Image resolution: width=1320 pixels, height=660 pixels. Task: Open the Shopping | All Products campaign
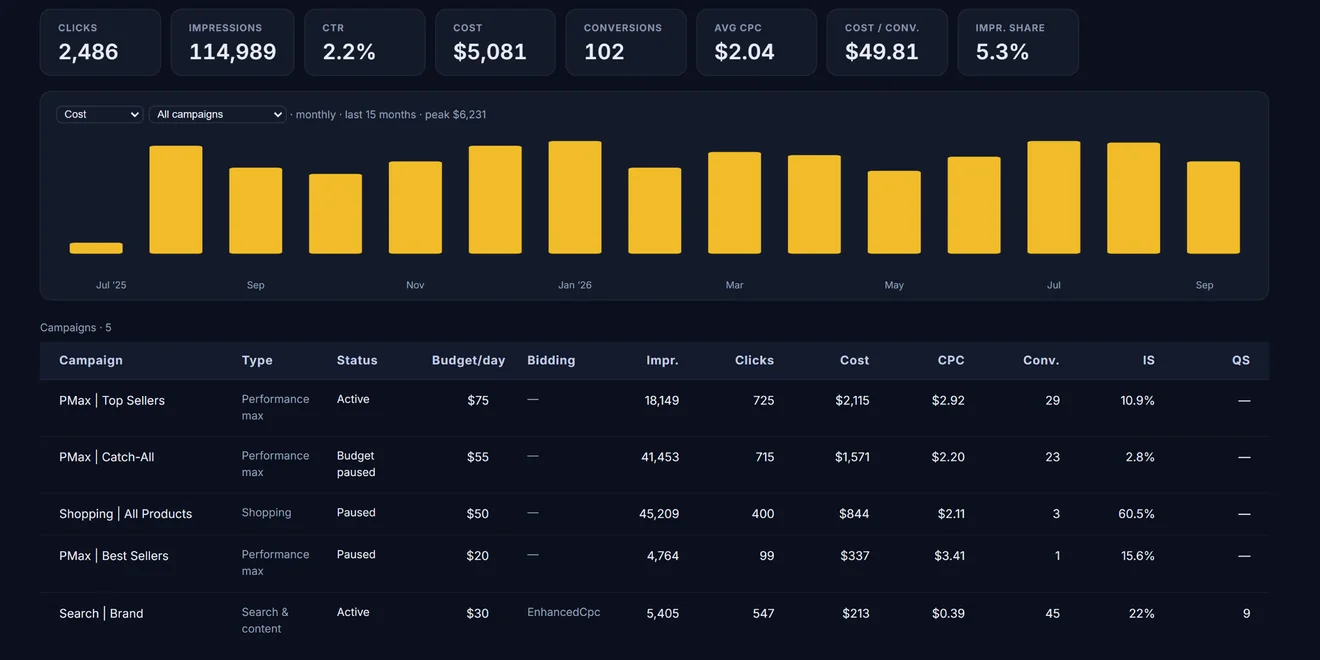(125, 514)
